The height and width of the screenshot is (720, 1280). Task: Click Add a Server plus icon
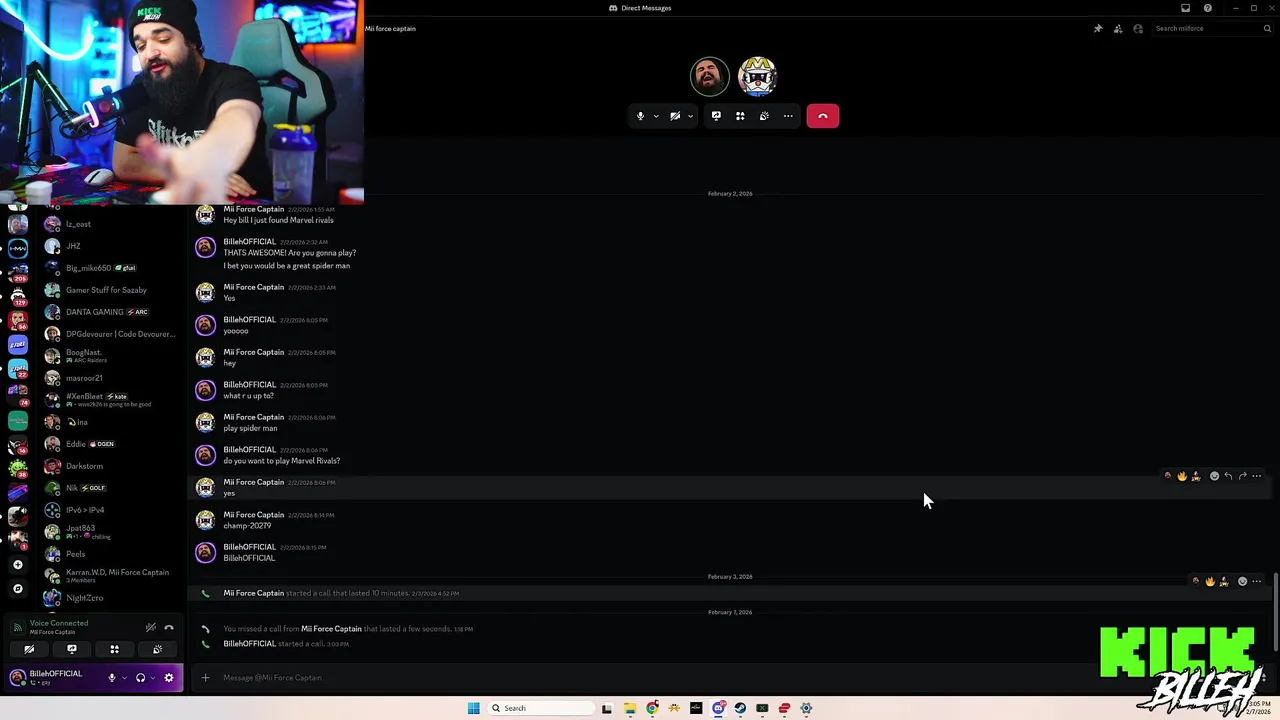tap(18, 565)
